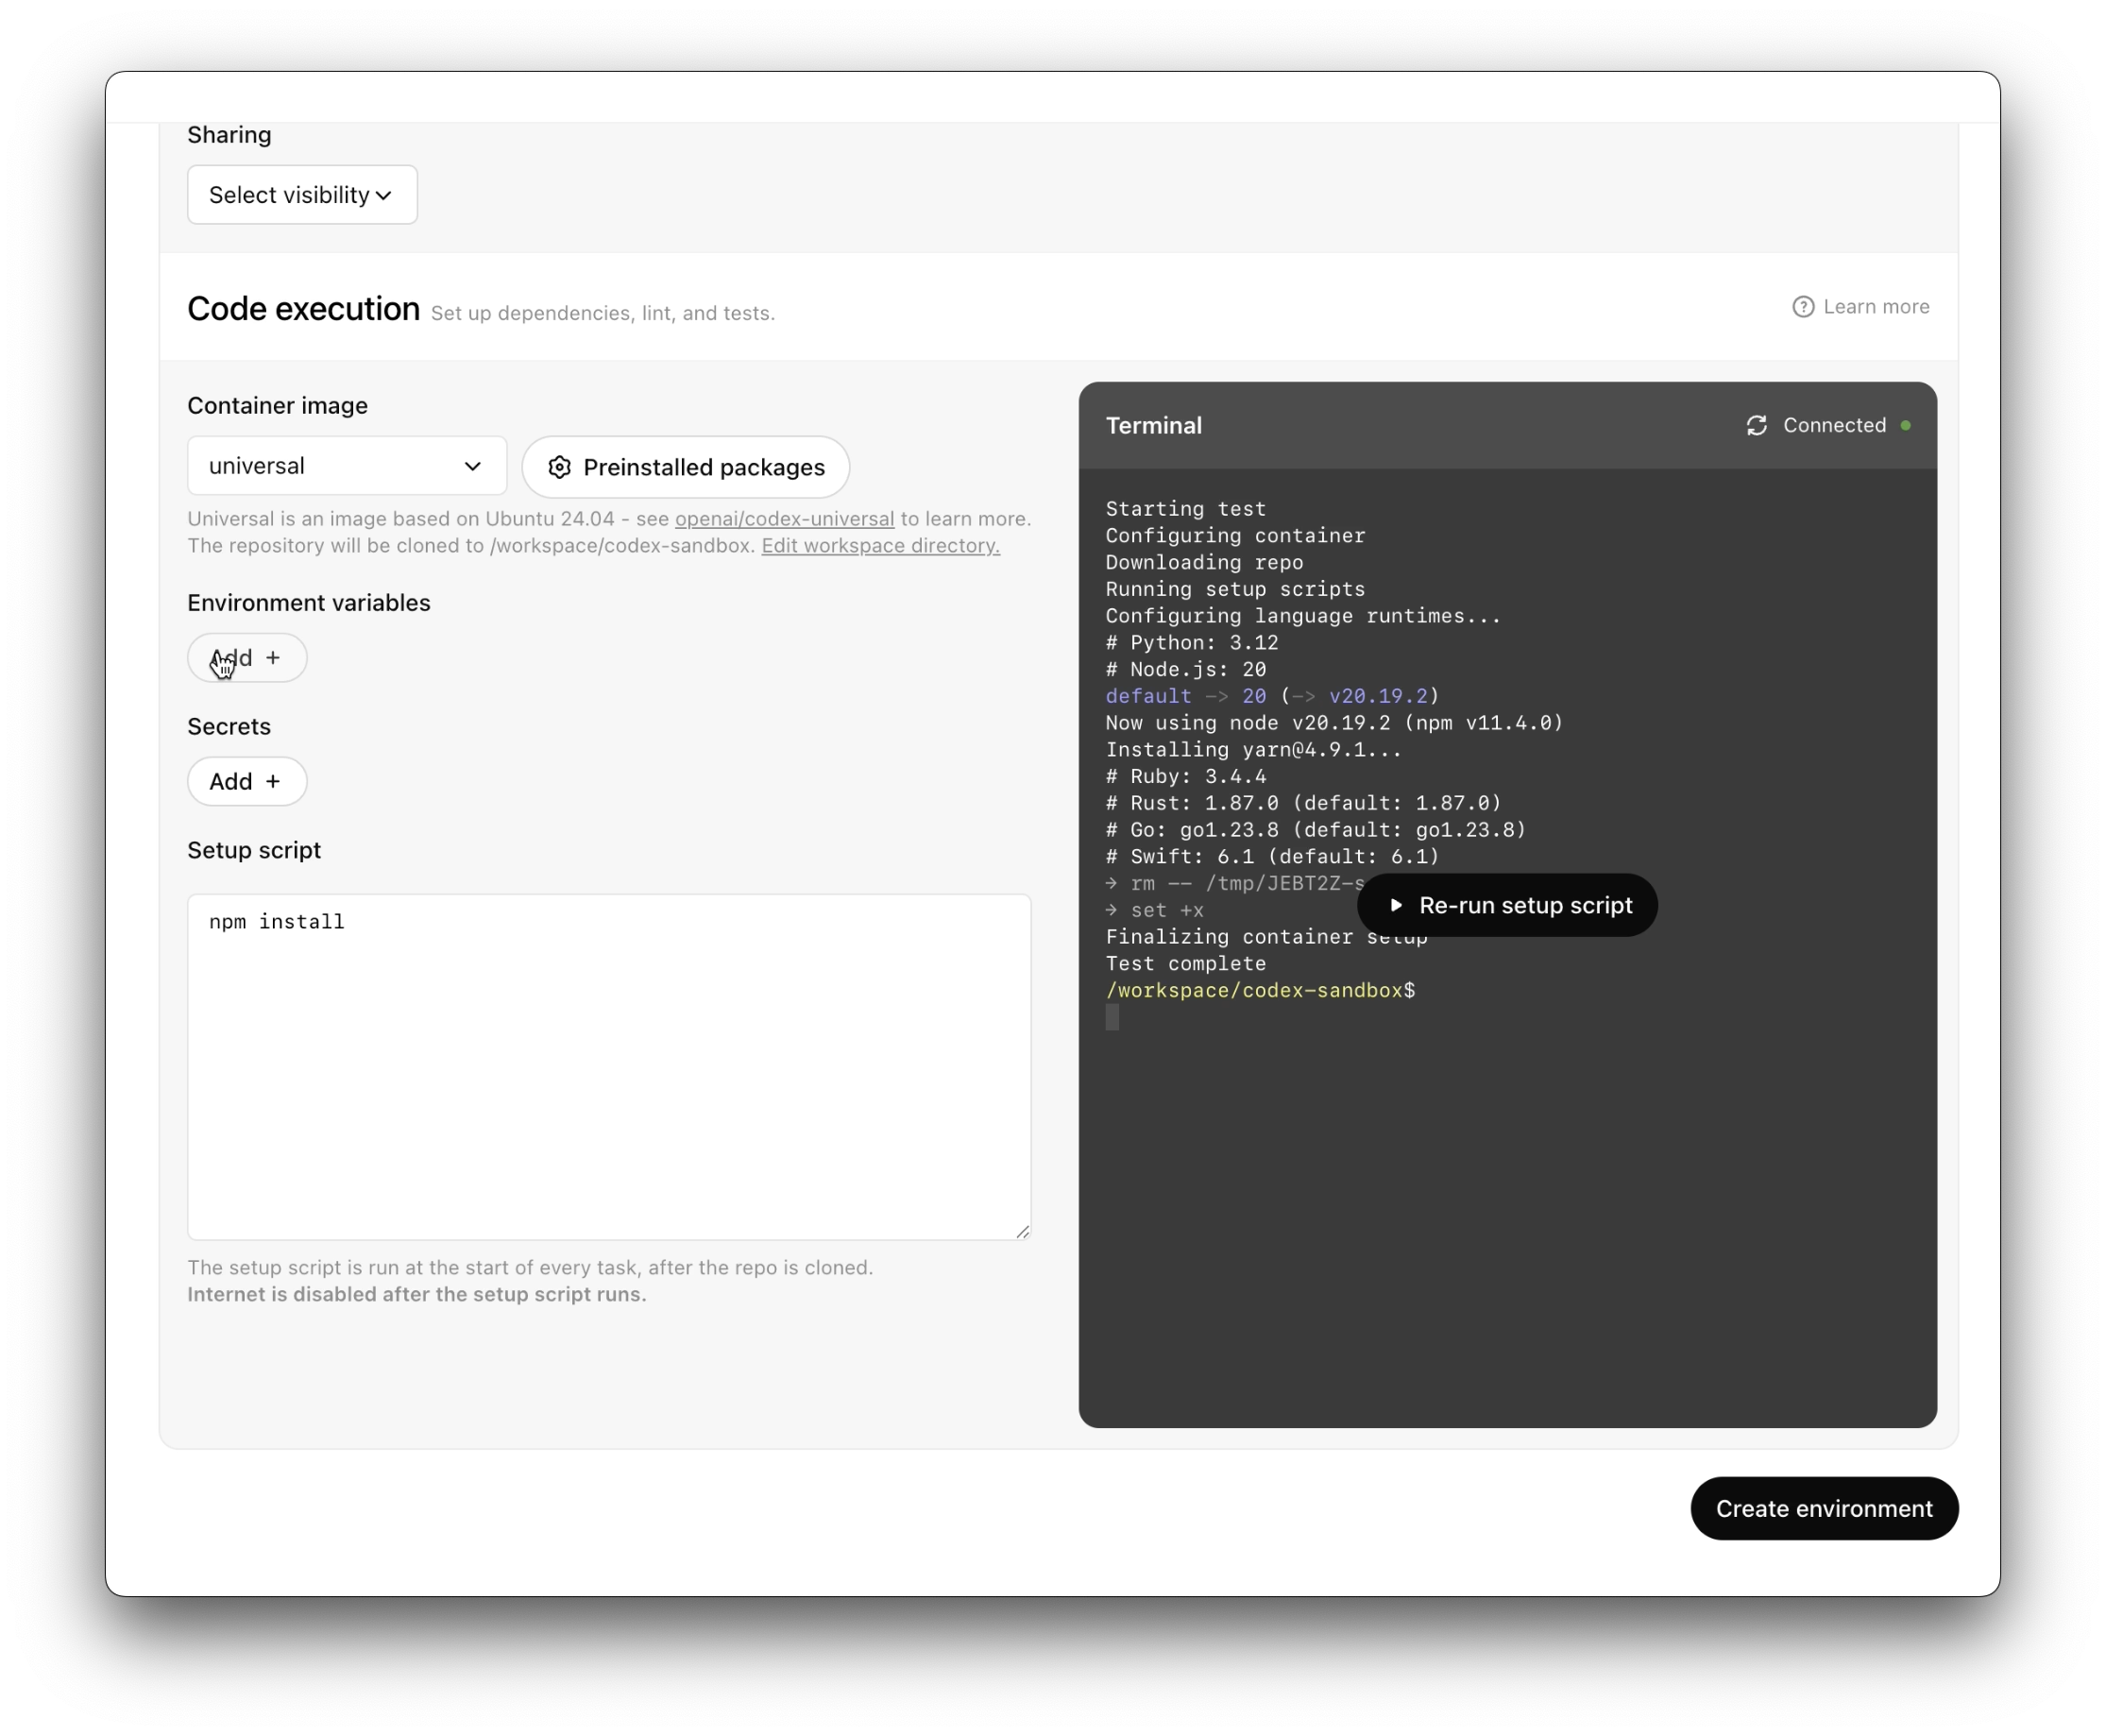
Task: Click Edit workspace directory link
Action: pos(880,546)
